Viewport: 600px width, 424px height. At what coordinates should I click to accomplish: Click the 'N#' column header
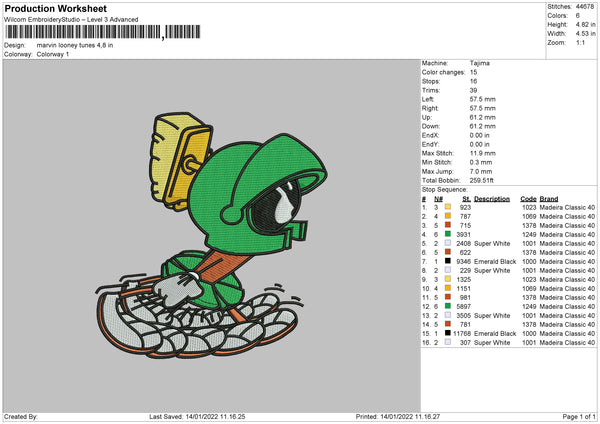pyautogui.click(x=438, y=199)
